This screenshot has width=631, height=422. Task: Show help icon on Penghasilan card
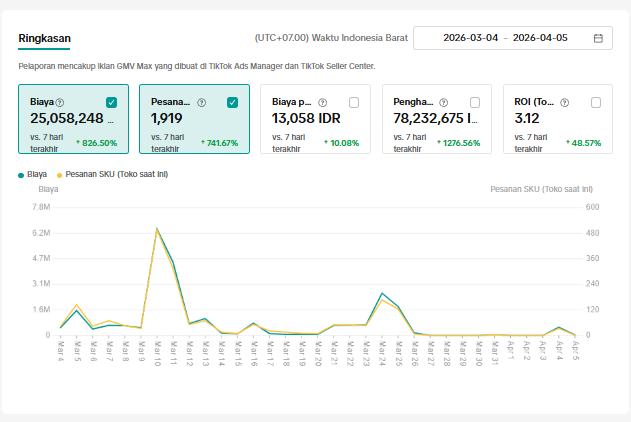coord(443,103)
